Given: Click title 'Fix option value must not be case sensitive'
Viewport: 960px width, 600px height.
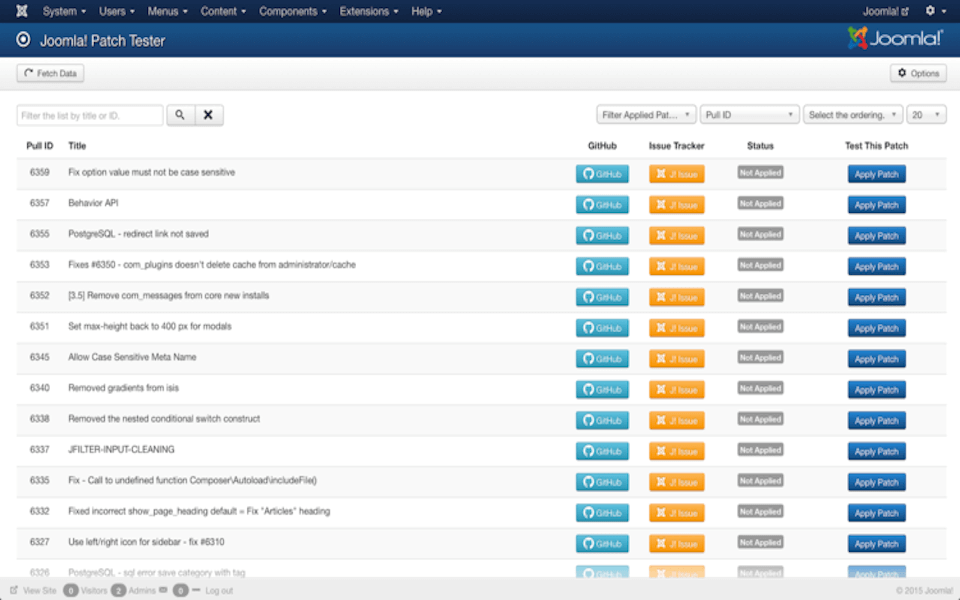Looking at the screenshot, I should pyautogui.click(x=151, y=172).
